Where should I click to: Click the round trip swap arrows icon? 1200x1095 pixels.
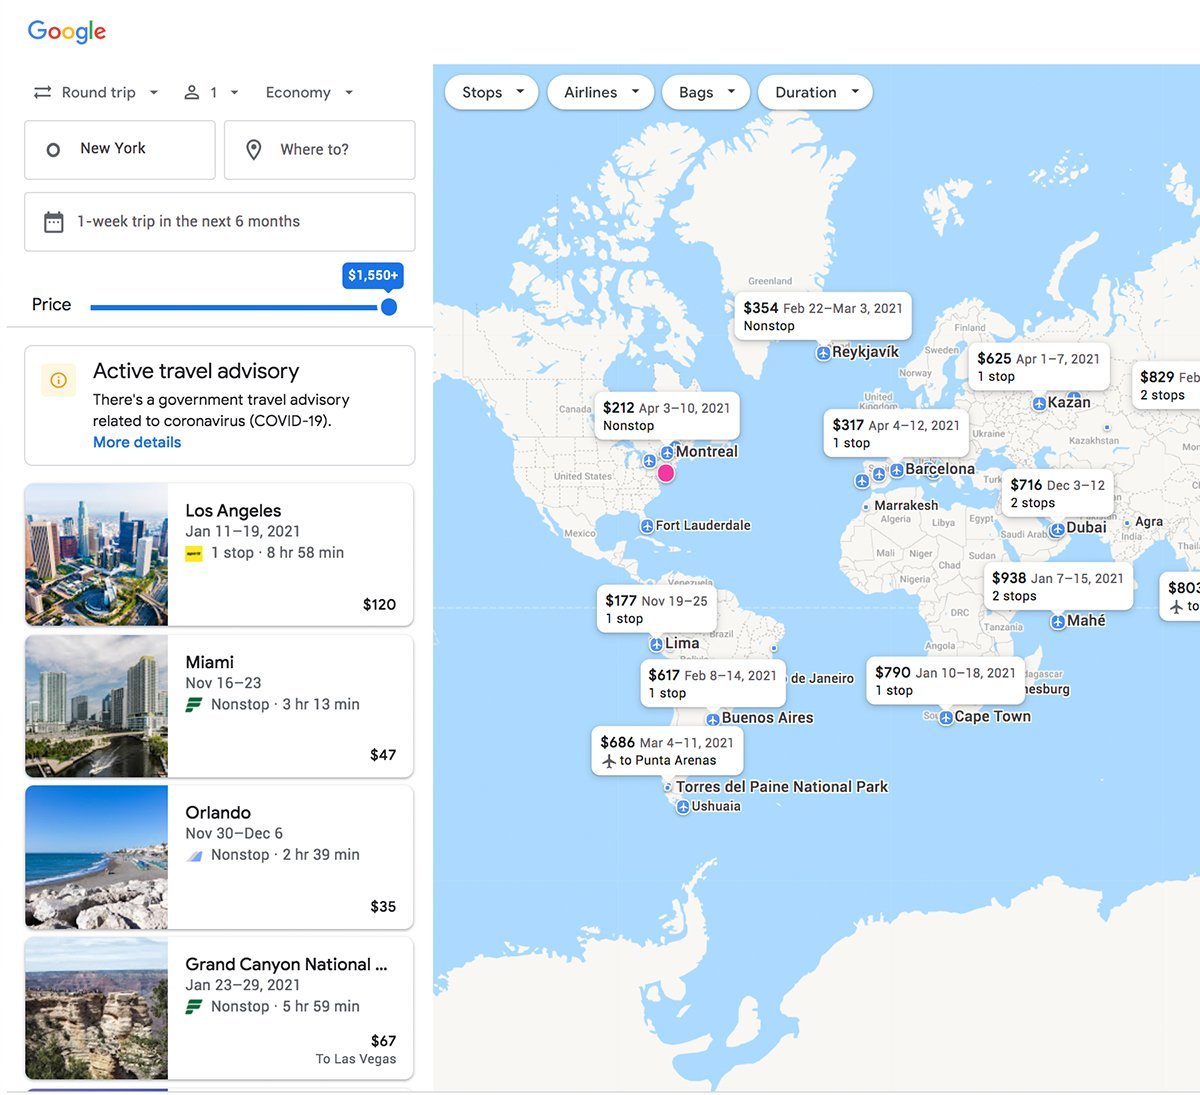(x=41, y=92)
